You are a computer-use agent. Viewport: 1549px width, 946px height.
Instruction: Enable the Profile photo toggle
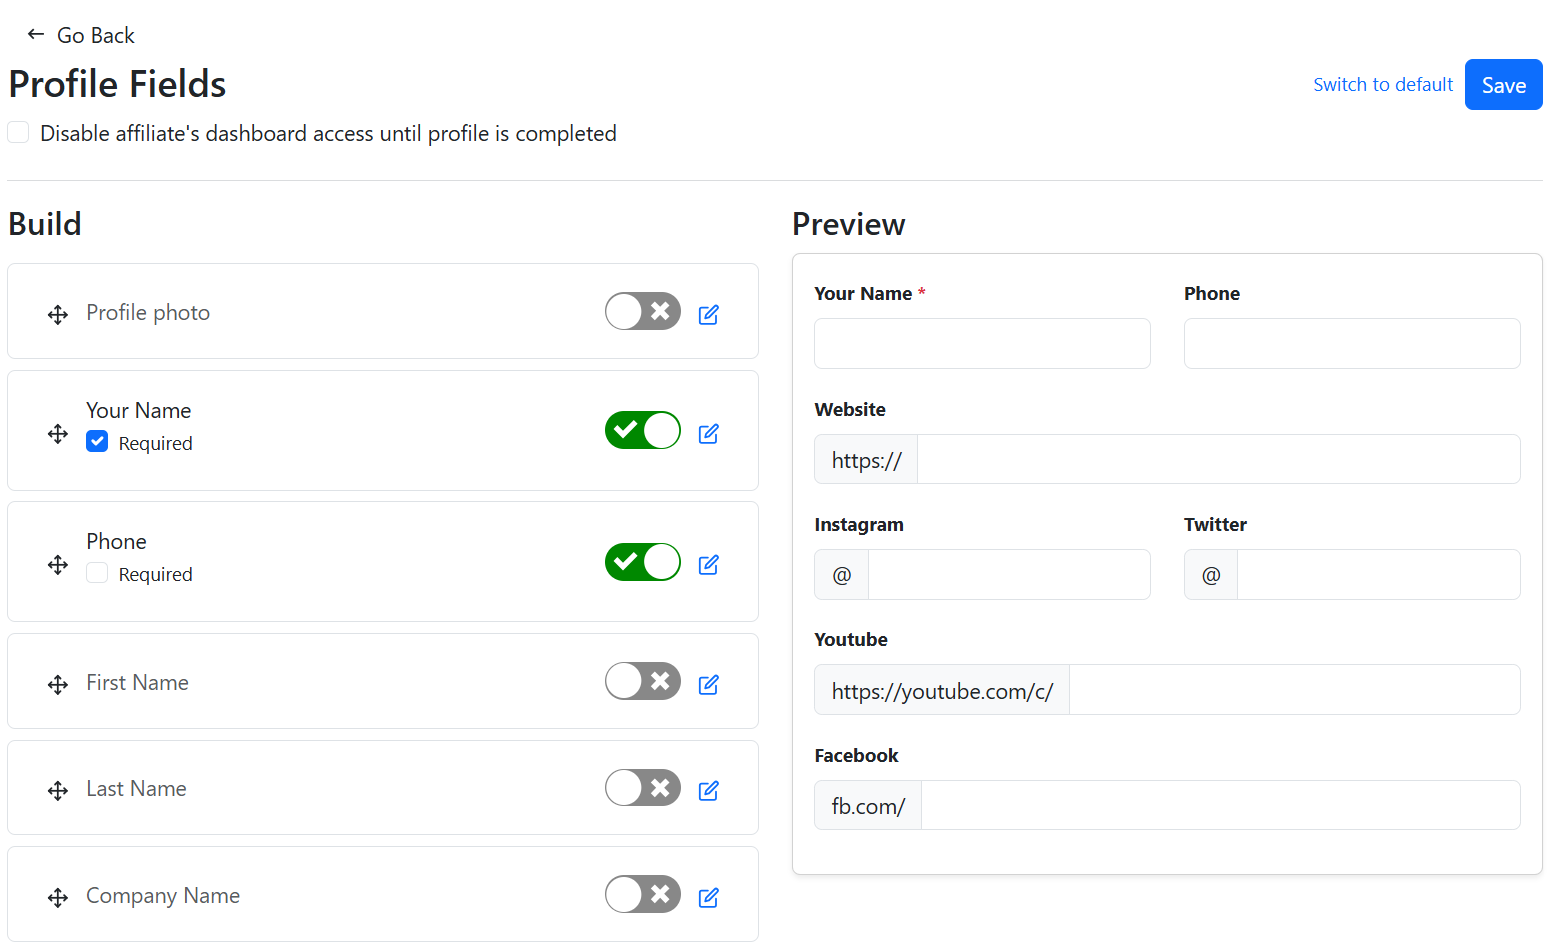pos(642,311)
